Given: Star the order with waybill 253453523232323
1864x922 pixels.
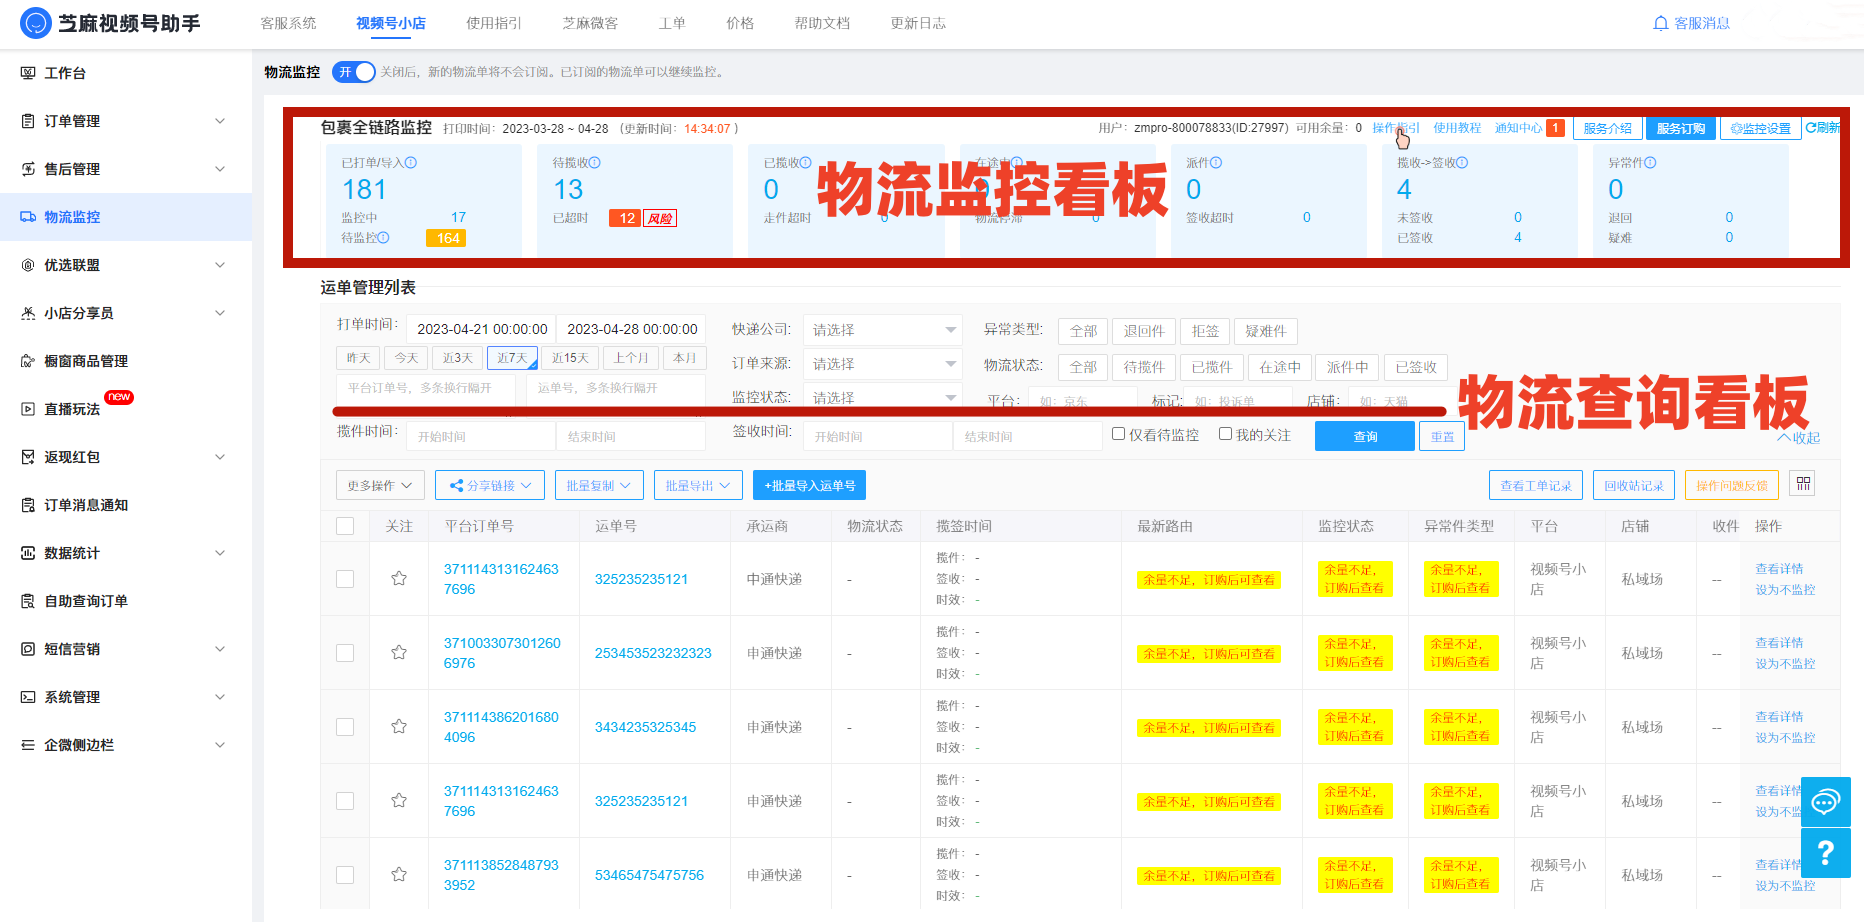Looking at the screenshot, I should (x=399, y=653).
